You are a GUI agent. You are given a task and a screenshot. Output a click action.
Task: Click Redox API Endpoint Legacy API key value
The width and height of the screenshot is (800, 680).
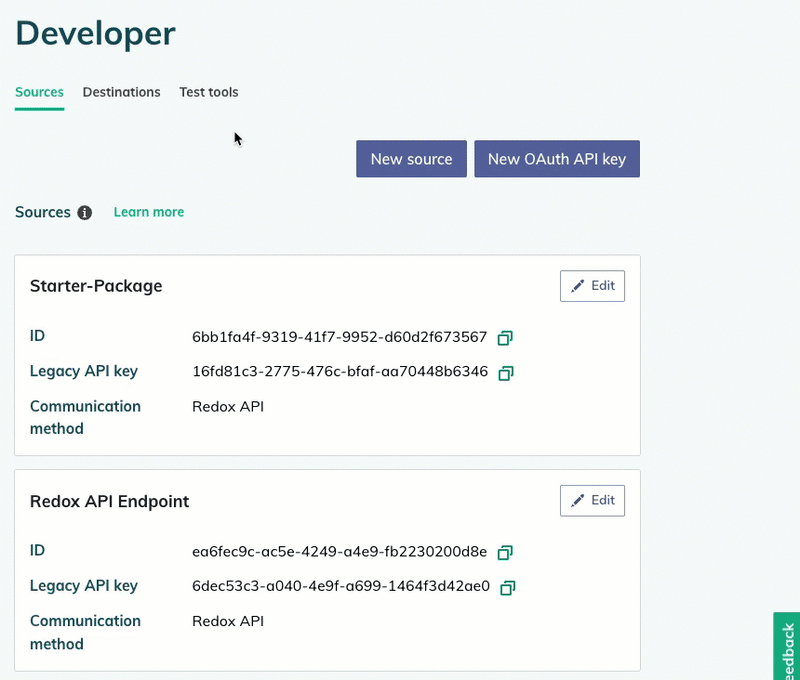[341, 586]
